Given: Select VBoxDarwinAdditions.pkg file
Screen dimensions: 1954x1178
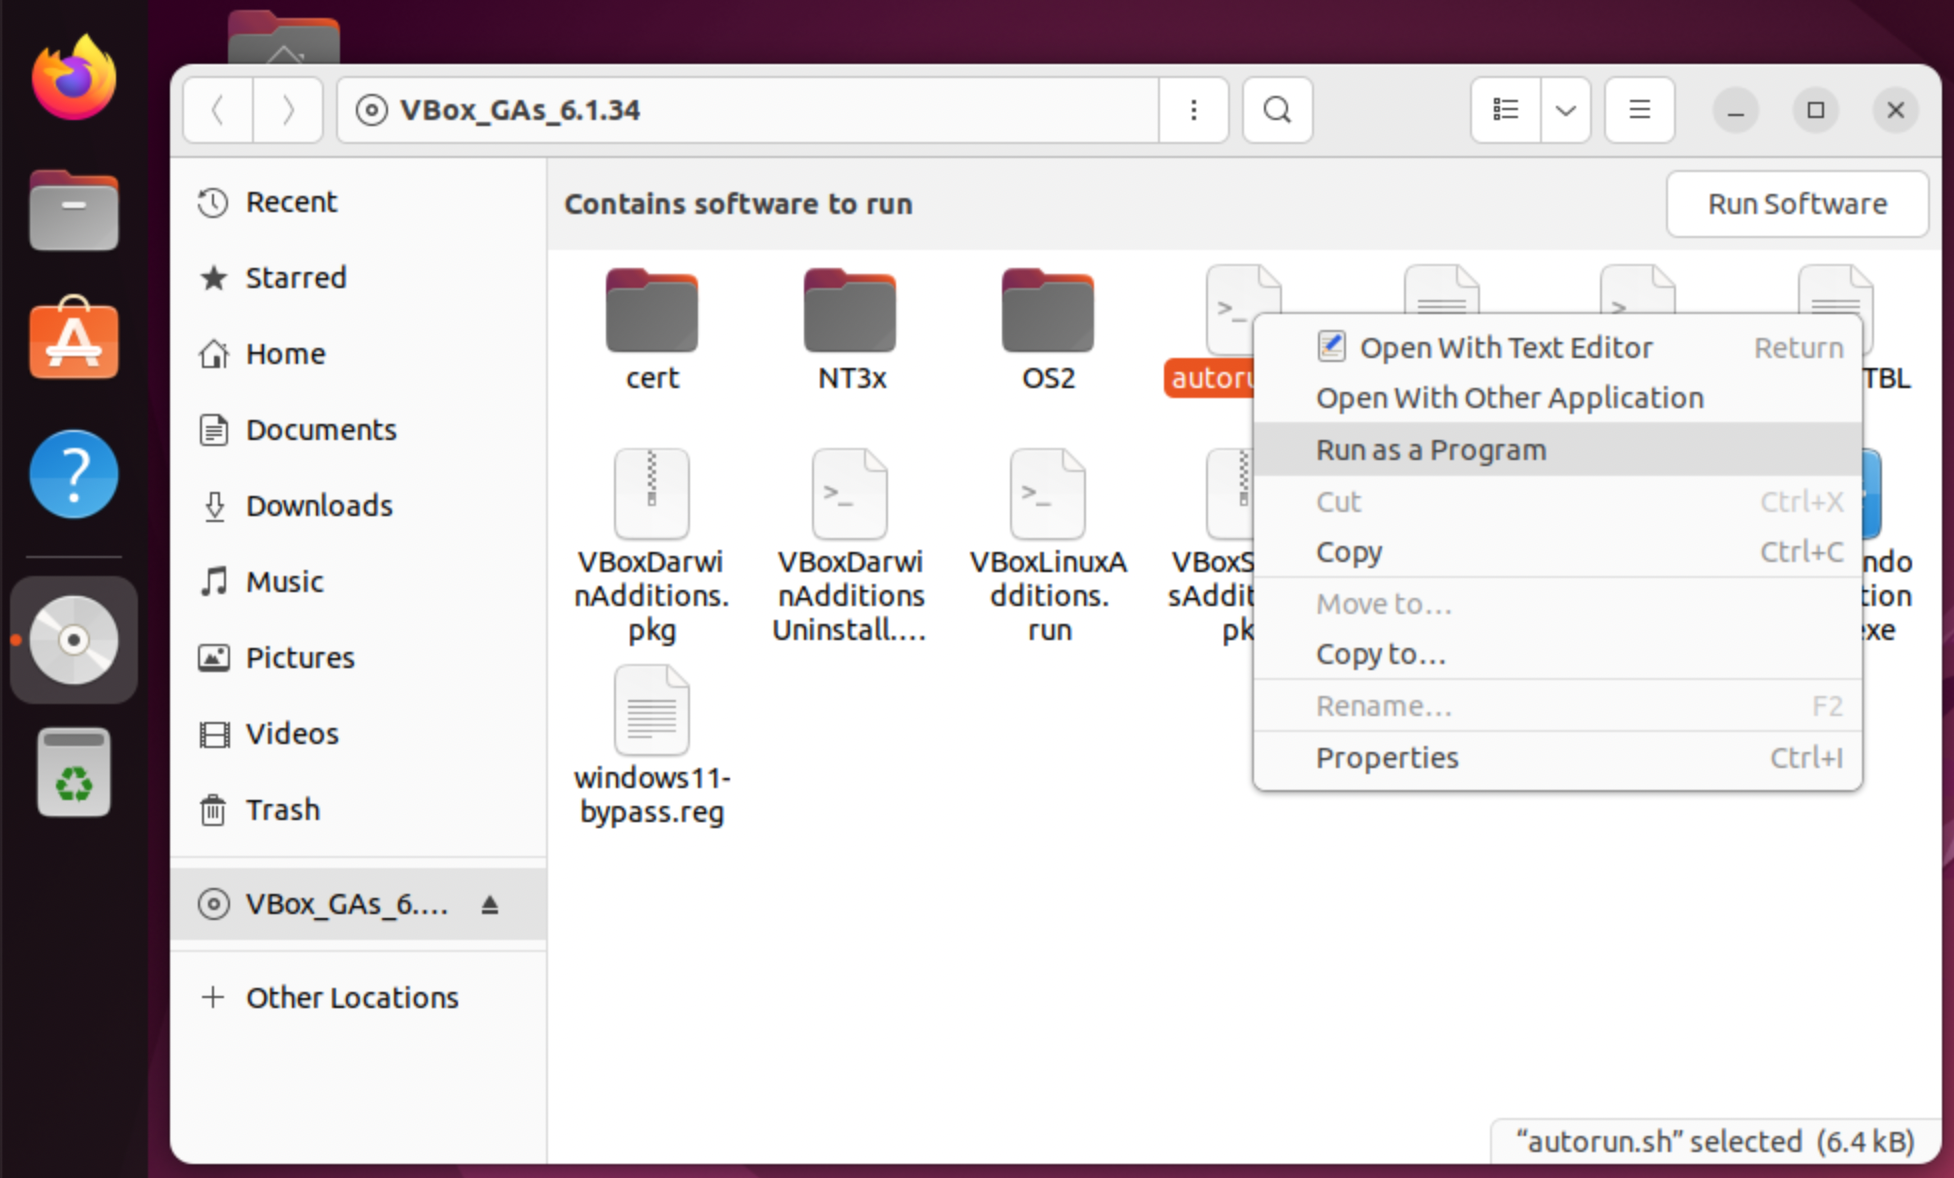Looking at the screenshot, I should point(652,546).
